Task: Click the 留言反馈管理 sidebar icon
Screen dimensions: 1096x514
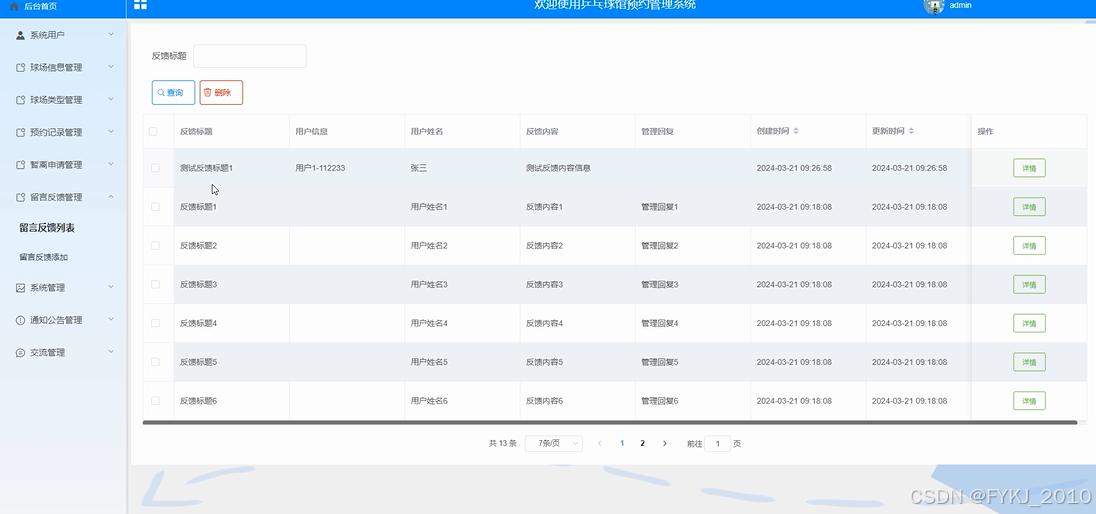Action: point(20,197)
